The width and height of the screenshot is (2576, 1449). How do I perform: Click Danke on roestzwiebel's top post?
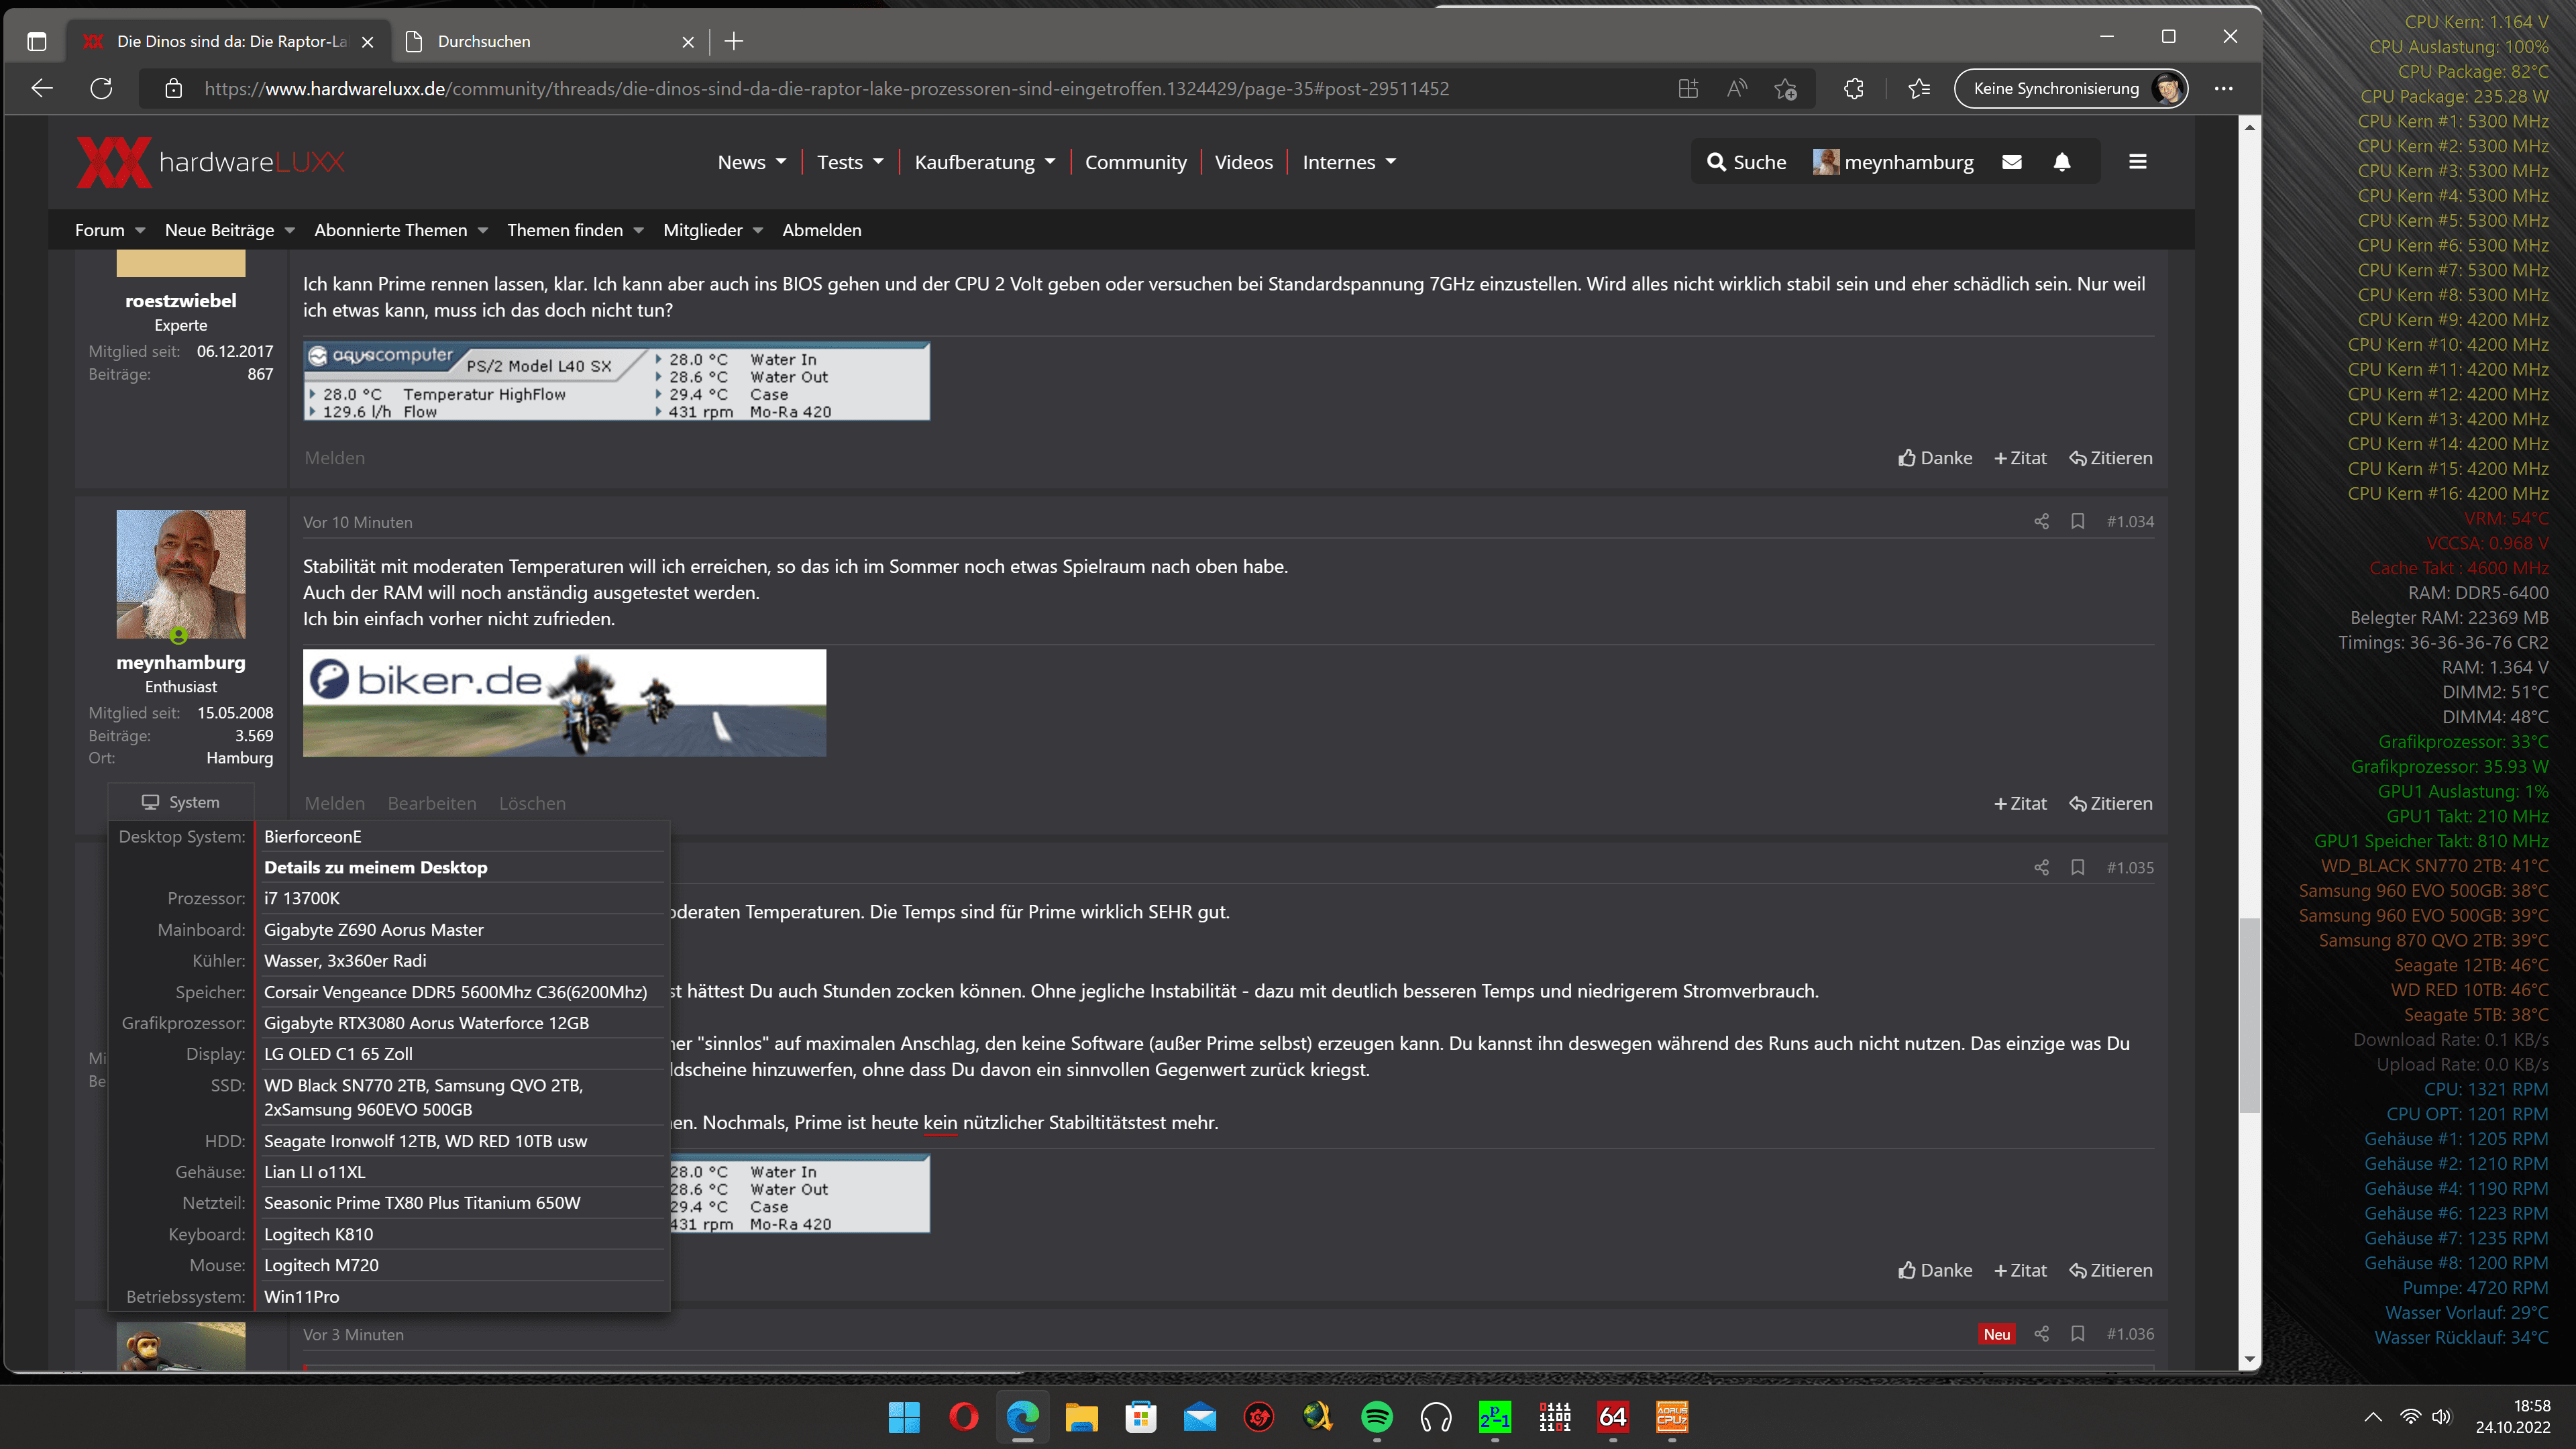pyautogui.click(x=1935, y=458)
